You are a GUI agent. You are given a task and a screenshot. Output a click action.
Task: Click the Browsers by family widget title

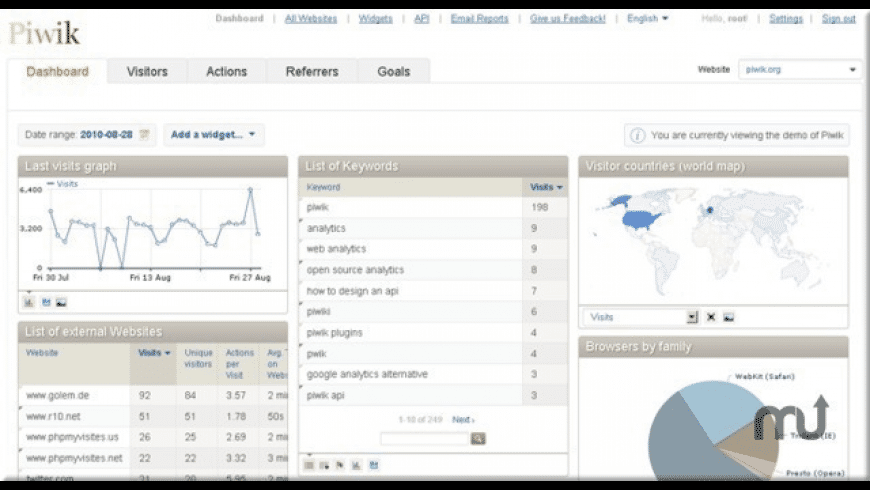coord(638,346)
